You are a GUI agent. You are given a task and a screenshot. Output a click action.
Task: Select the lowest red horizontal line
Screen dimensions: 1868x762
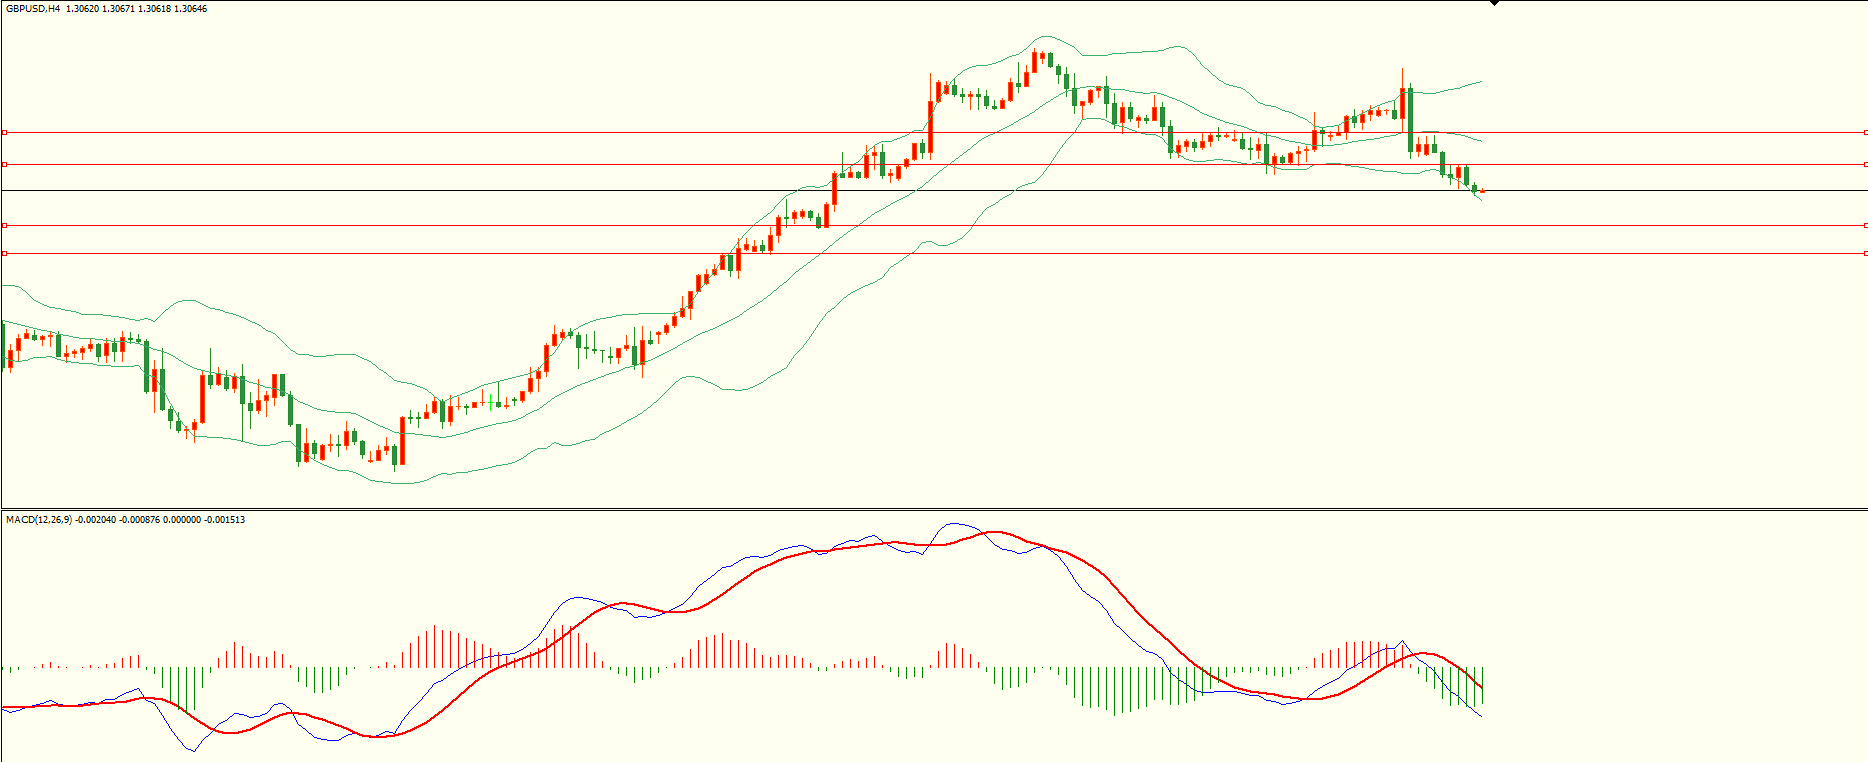934,253
